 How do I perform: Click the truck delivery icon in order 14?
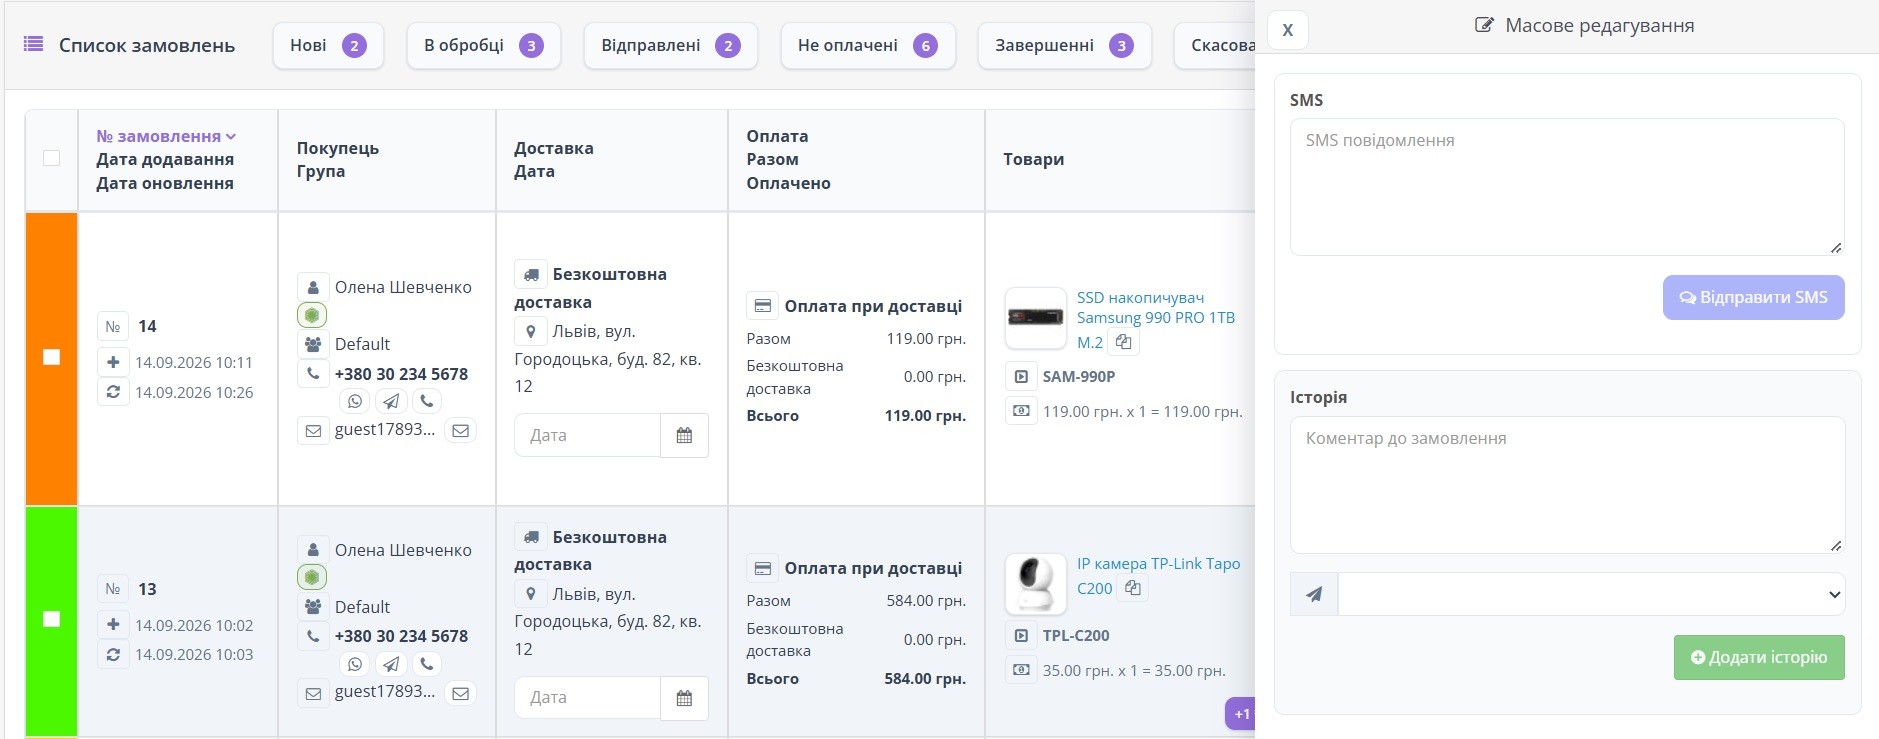[530, 274]
